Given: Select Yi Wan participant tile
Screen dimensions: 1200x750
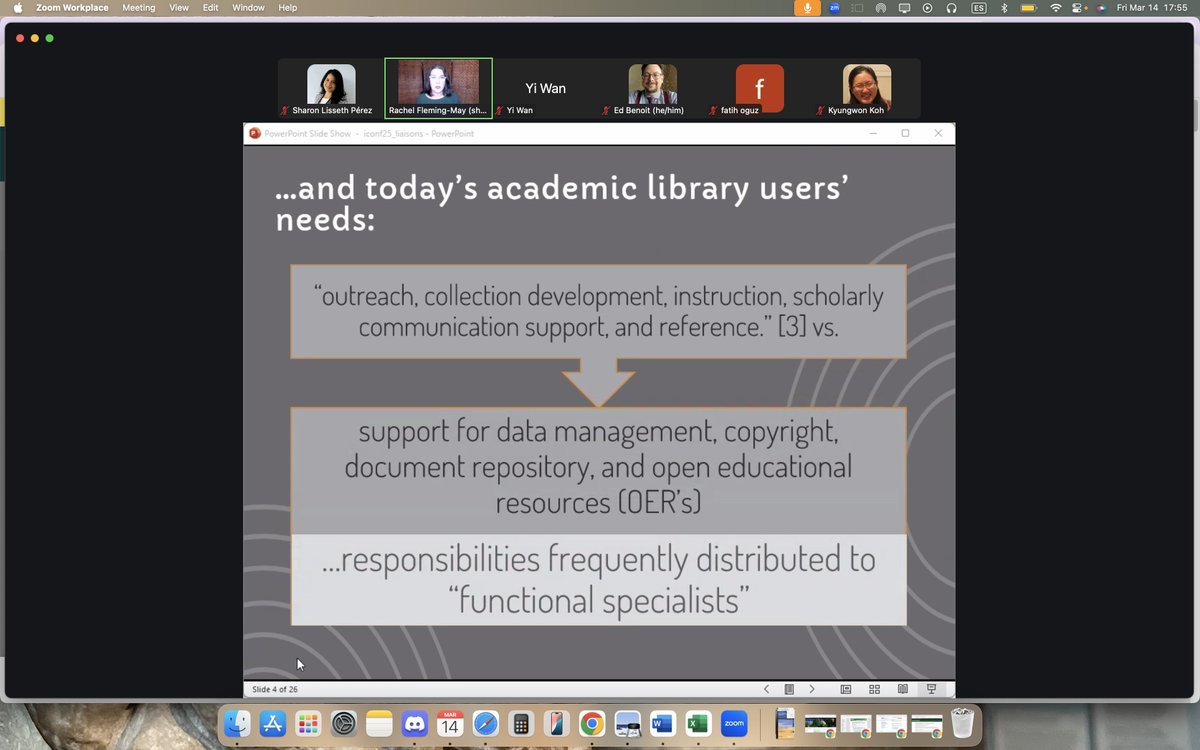Looking at the screenshot, I should tap(546, 88).
